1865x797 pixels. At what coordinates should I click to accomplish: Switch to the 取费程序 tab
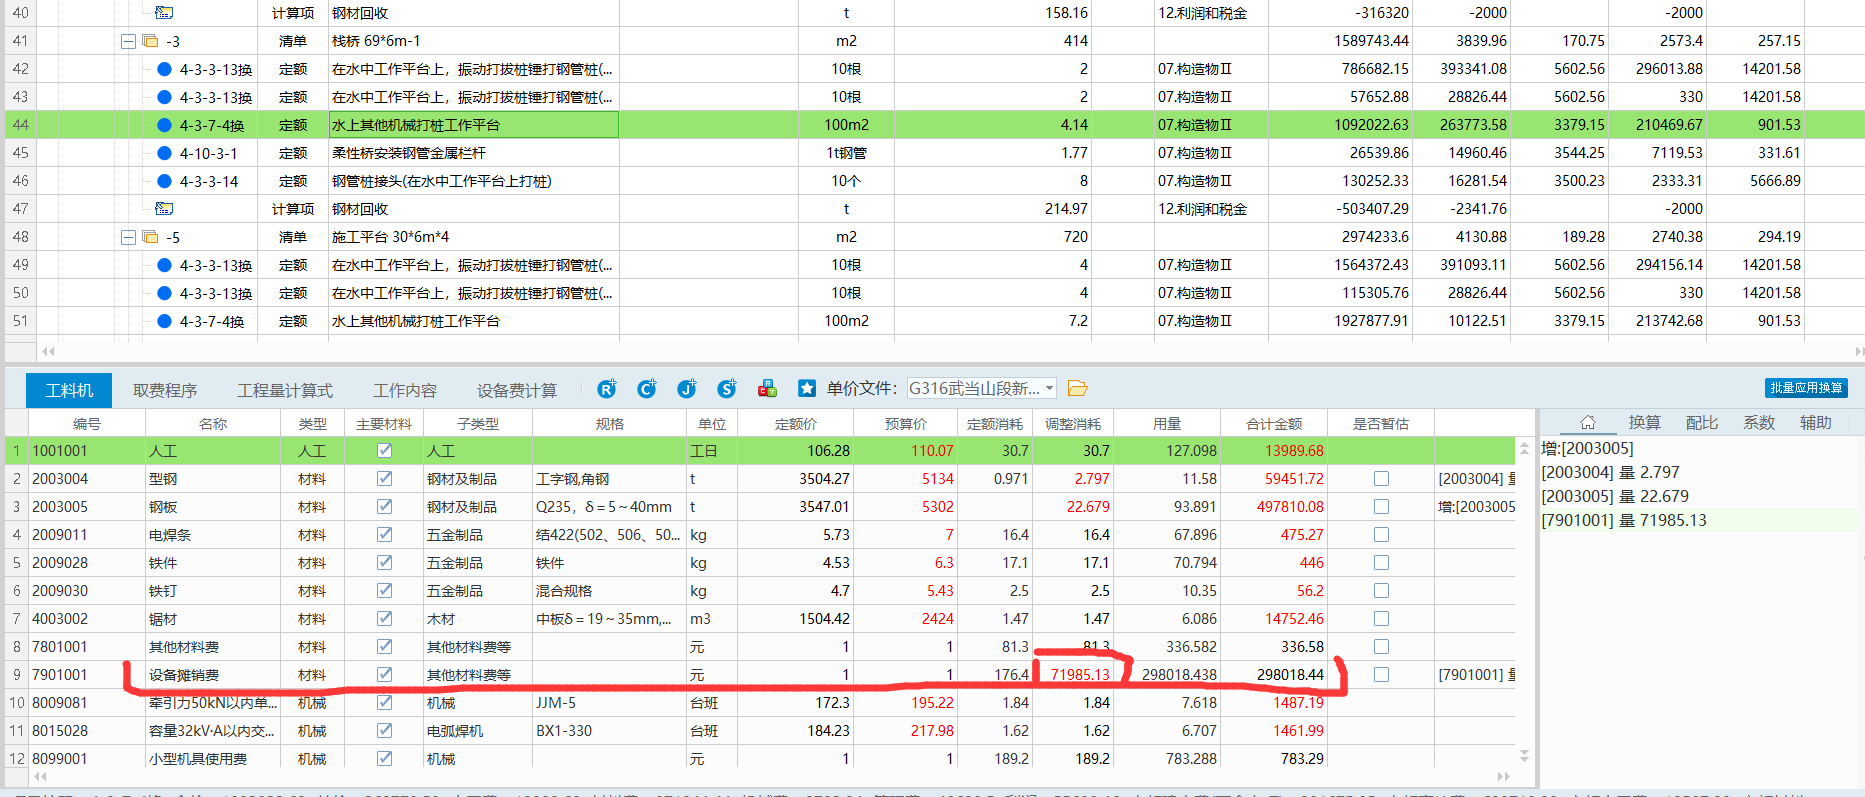pyautogui.click(x=165, y=390)
